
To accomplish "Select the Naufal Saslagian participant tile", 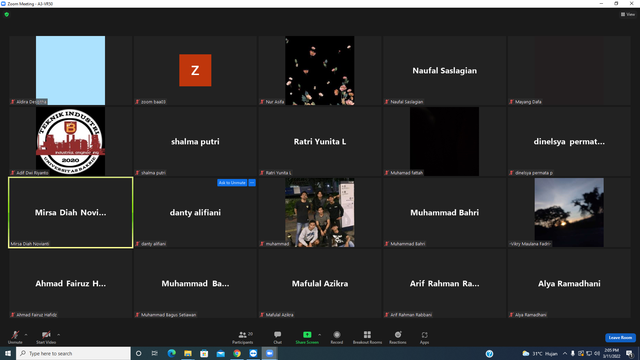I will tap(444, 70).
